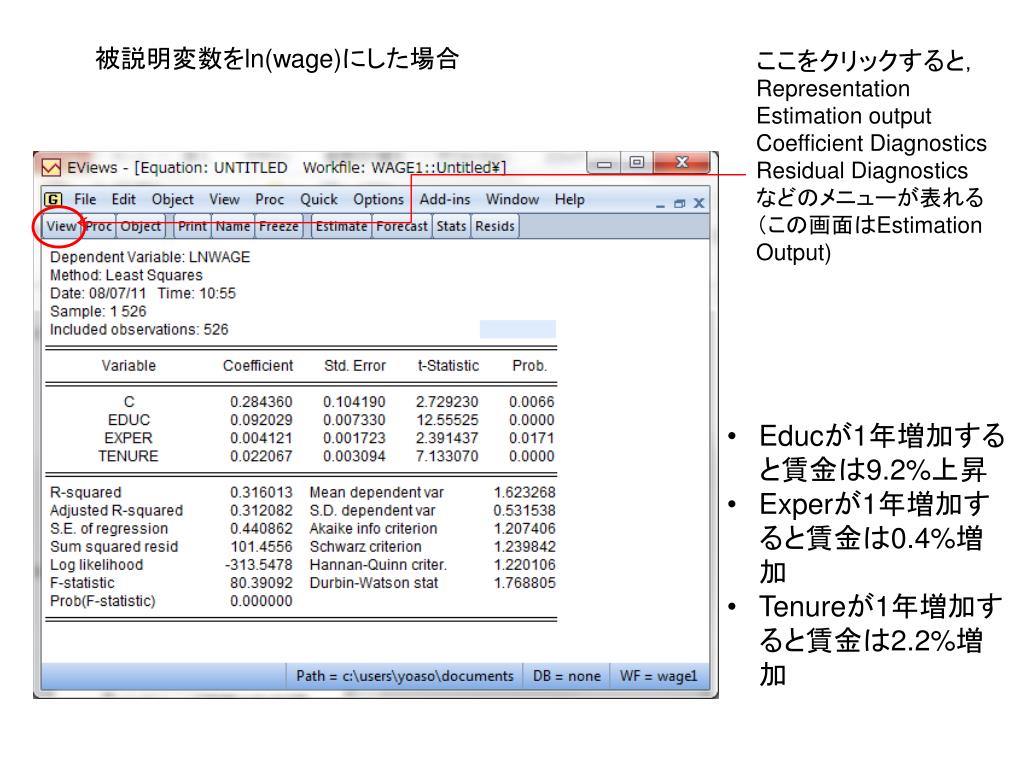This screenshot has height=768, width=1024.
Task: Click the Included observations: 526 line
Action: [x=139, y=330]
